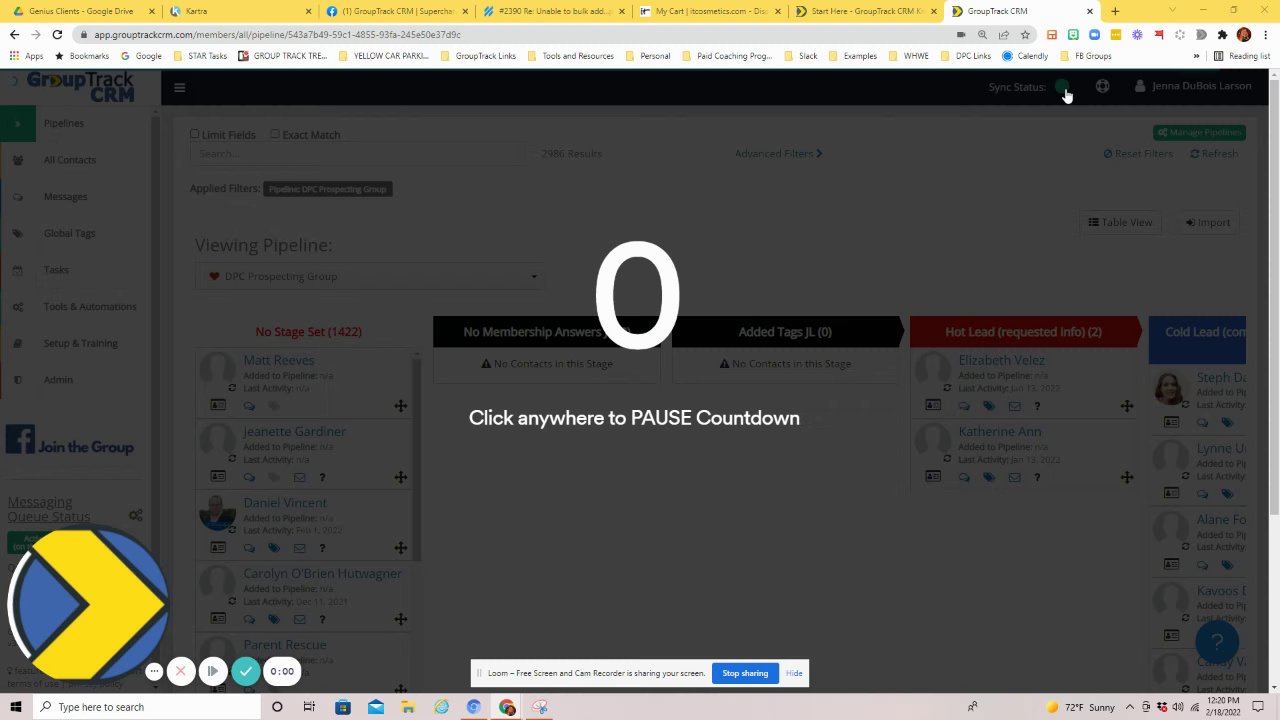The image size is (1280, 720).
Task: Click Elizabeth Velez move arrows icon
Action: (1127, 406)
